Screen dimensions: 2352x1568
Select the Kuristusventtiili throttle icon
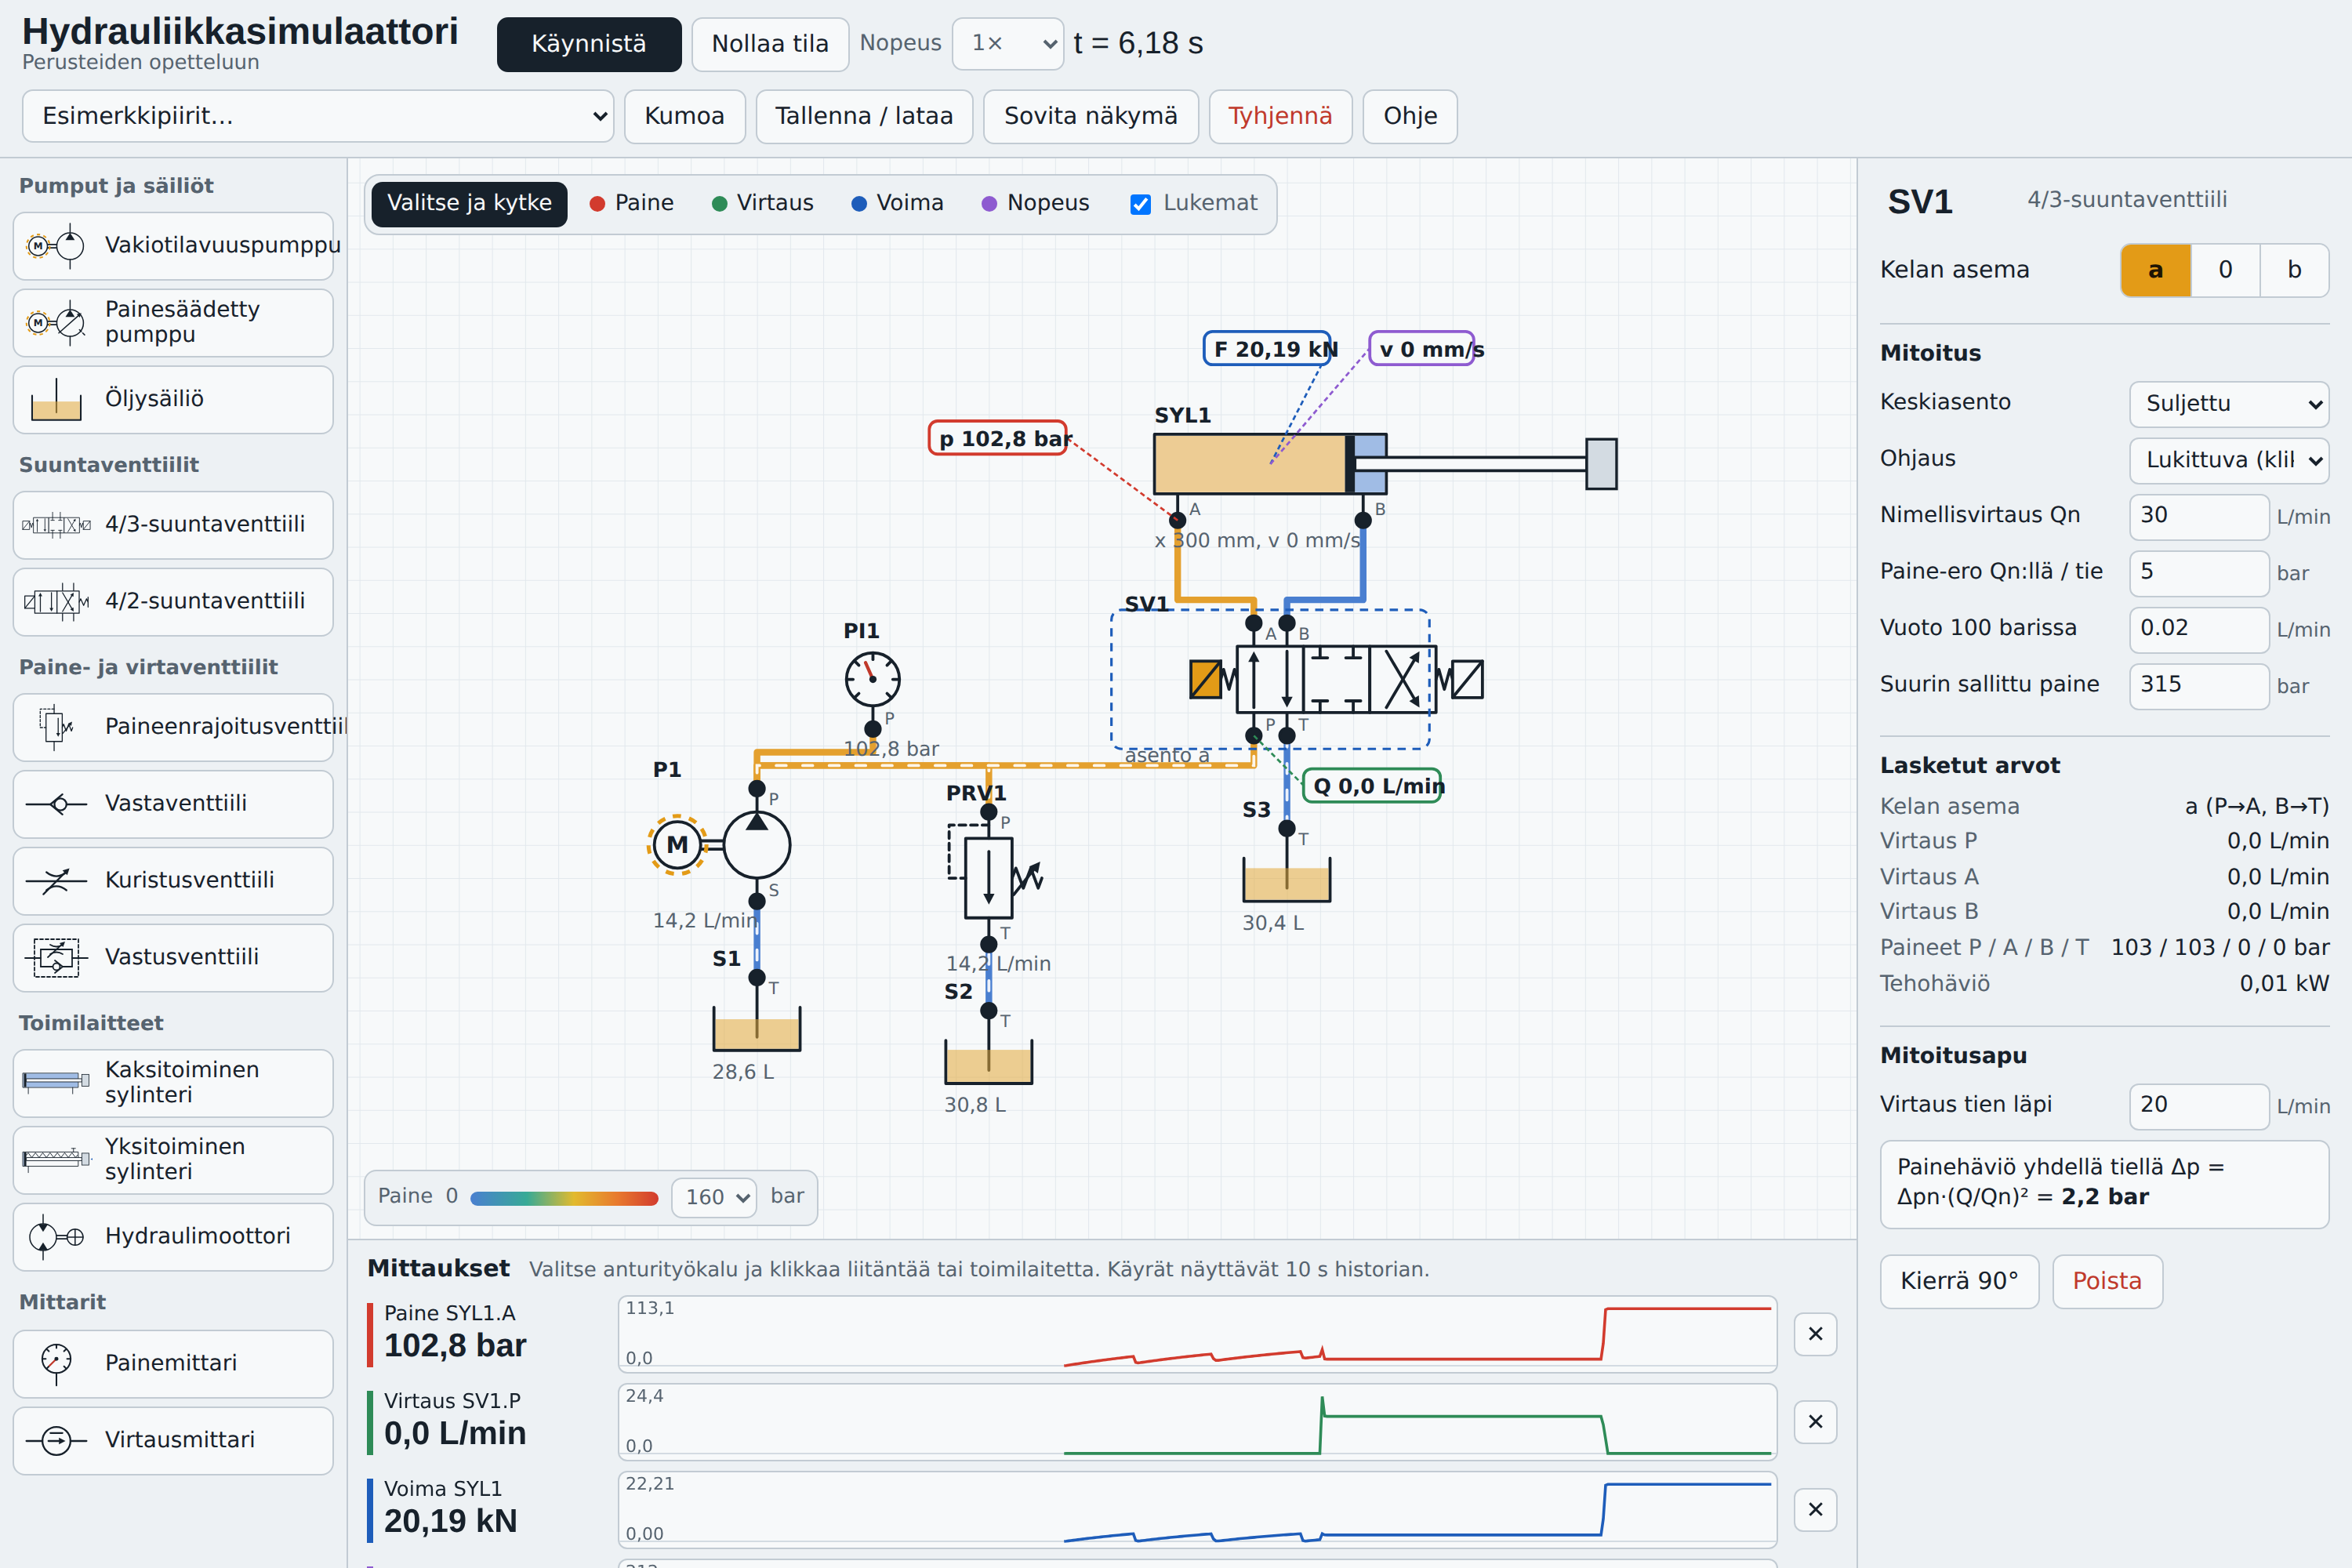pyautogui.click(x=56, y=880)
